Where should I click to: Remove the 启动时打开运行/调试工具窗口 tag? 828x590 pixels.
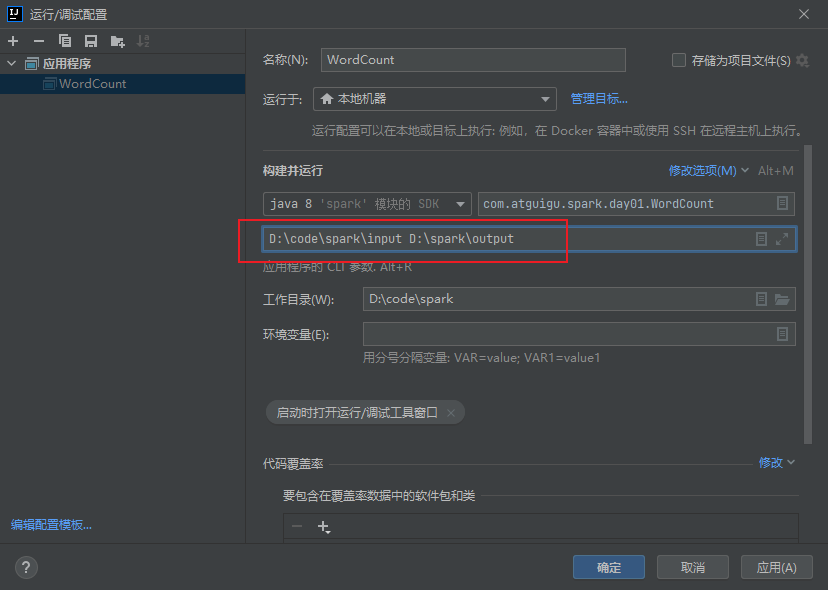tap(451, 412)
